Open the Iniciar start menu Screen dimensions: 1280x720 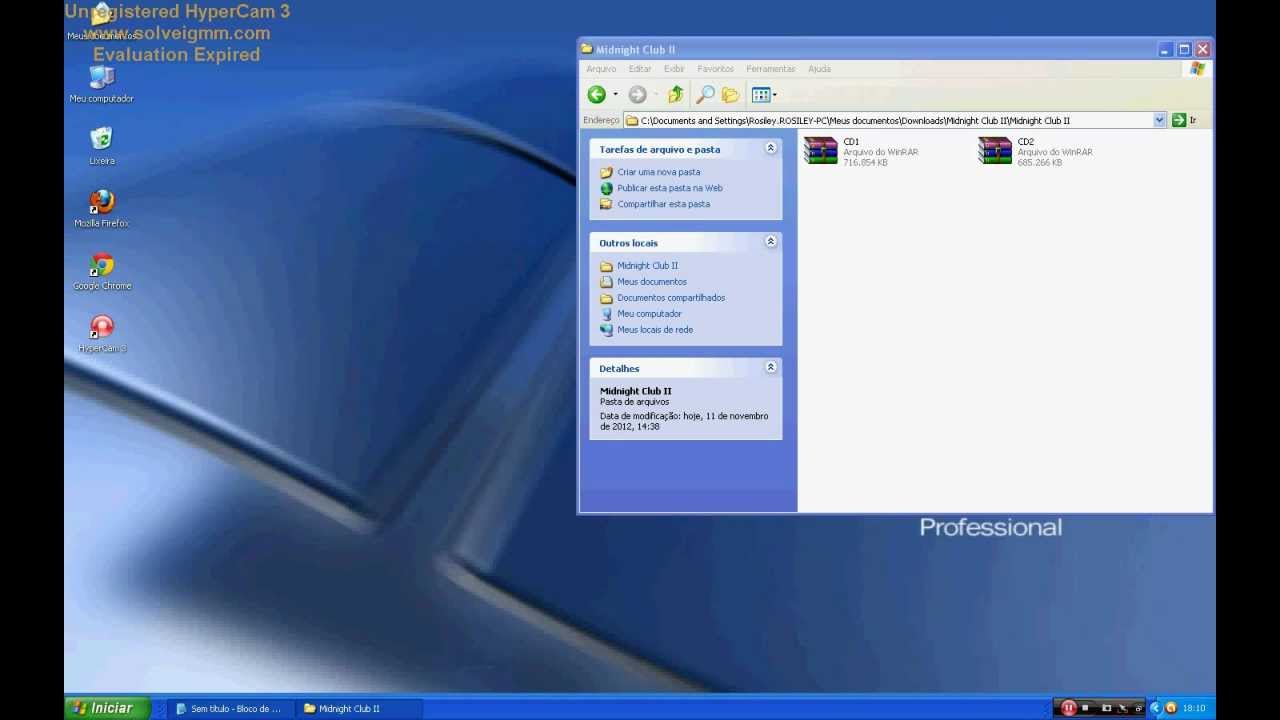pos(107,708)
